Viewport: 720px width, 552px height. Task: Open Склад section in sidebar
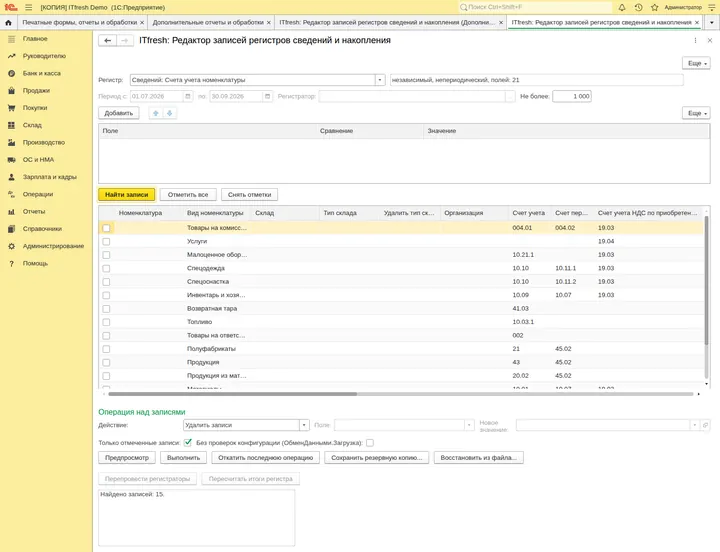click(32, 125)
